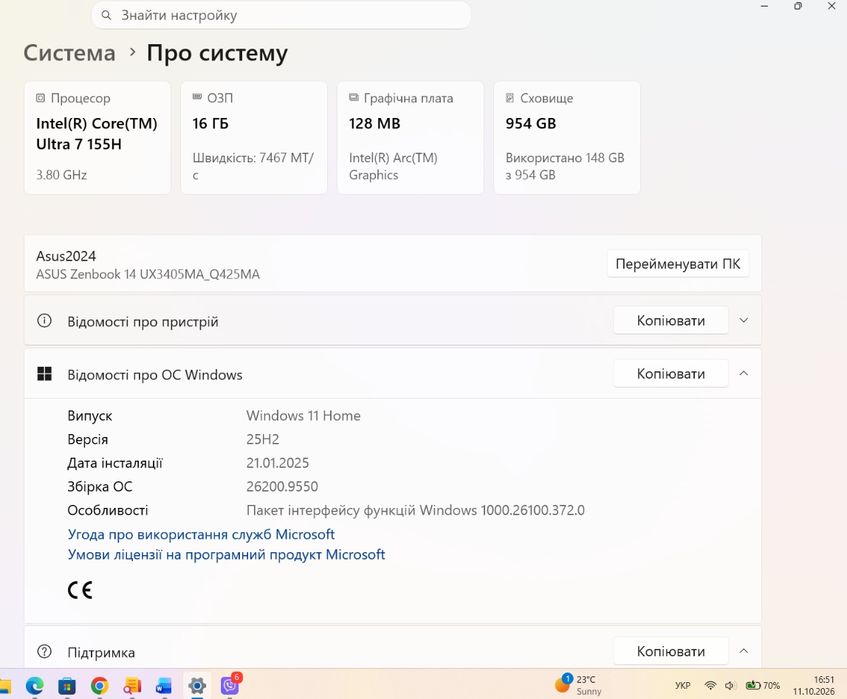Viewport: 847px width, 699px height.
Task: Click the Швидкість: 7467 MT/с text
Action: [253, 166]
